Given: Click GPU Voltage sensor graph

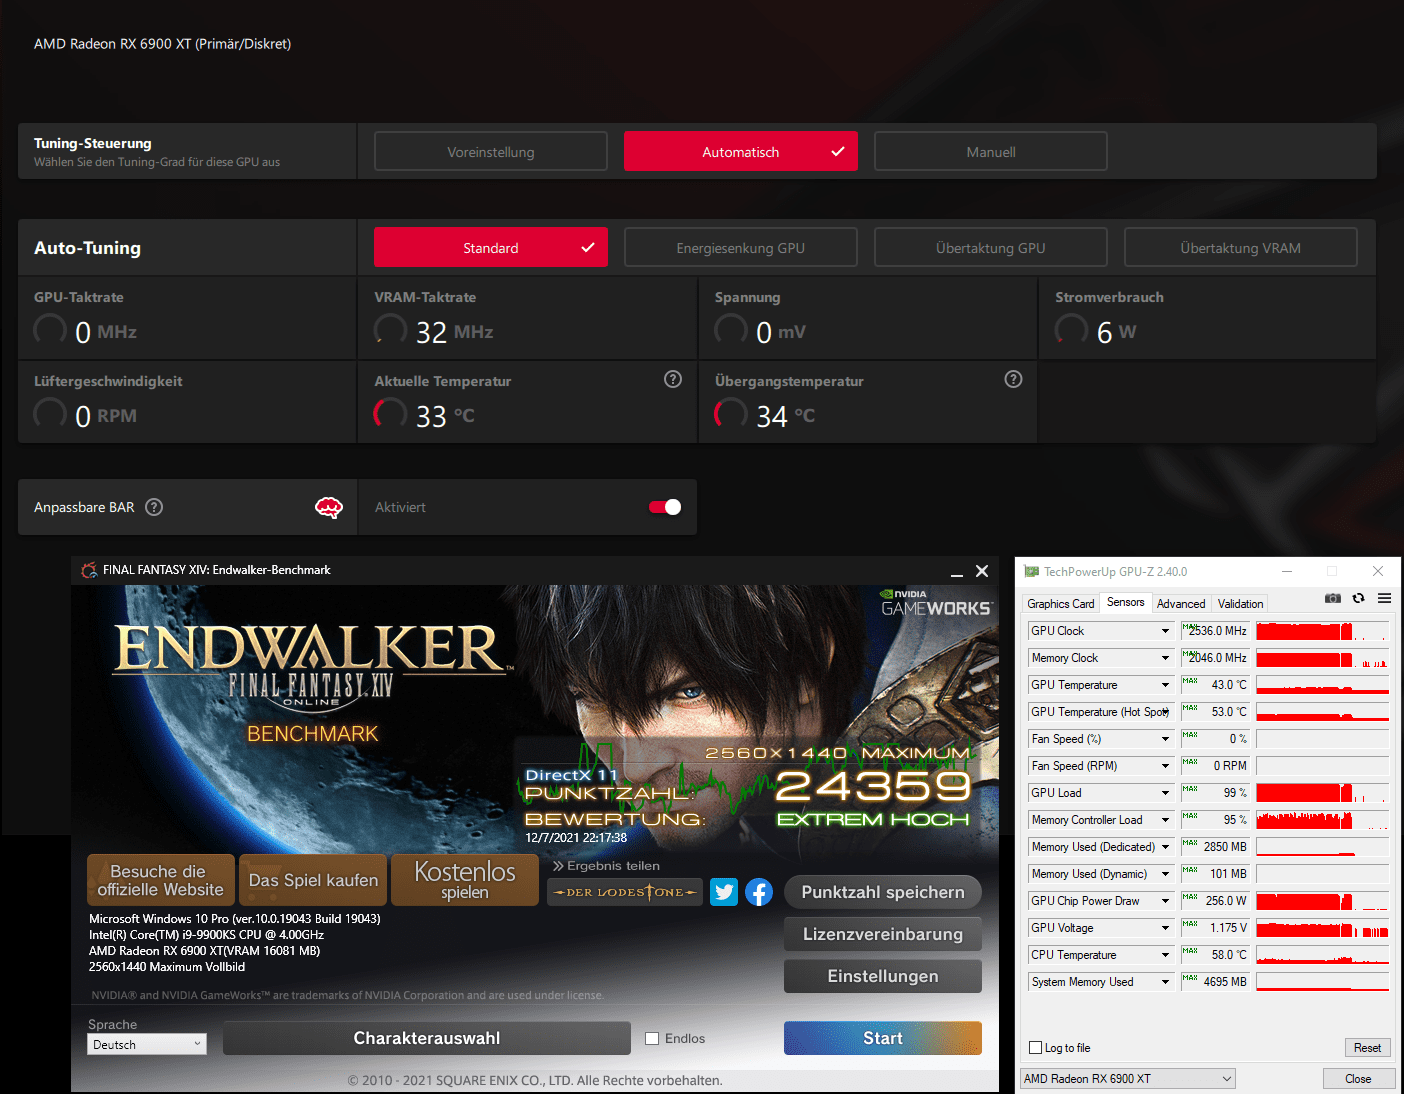Looking at the screenshot, I should (x=1322, y=928).
